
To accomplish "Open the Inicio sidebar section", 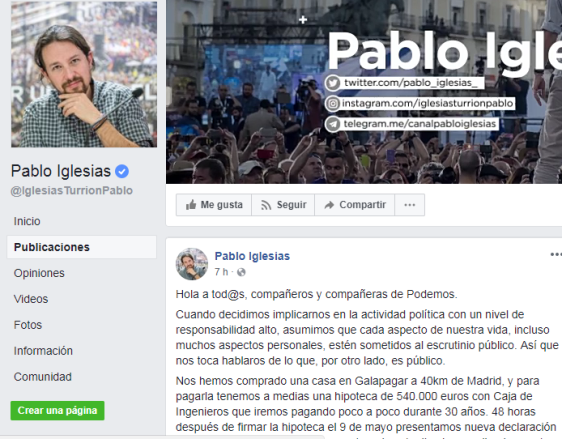I will tap(27, 221).
